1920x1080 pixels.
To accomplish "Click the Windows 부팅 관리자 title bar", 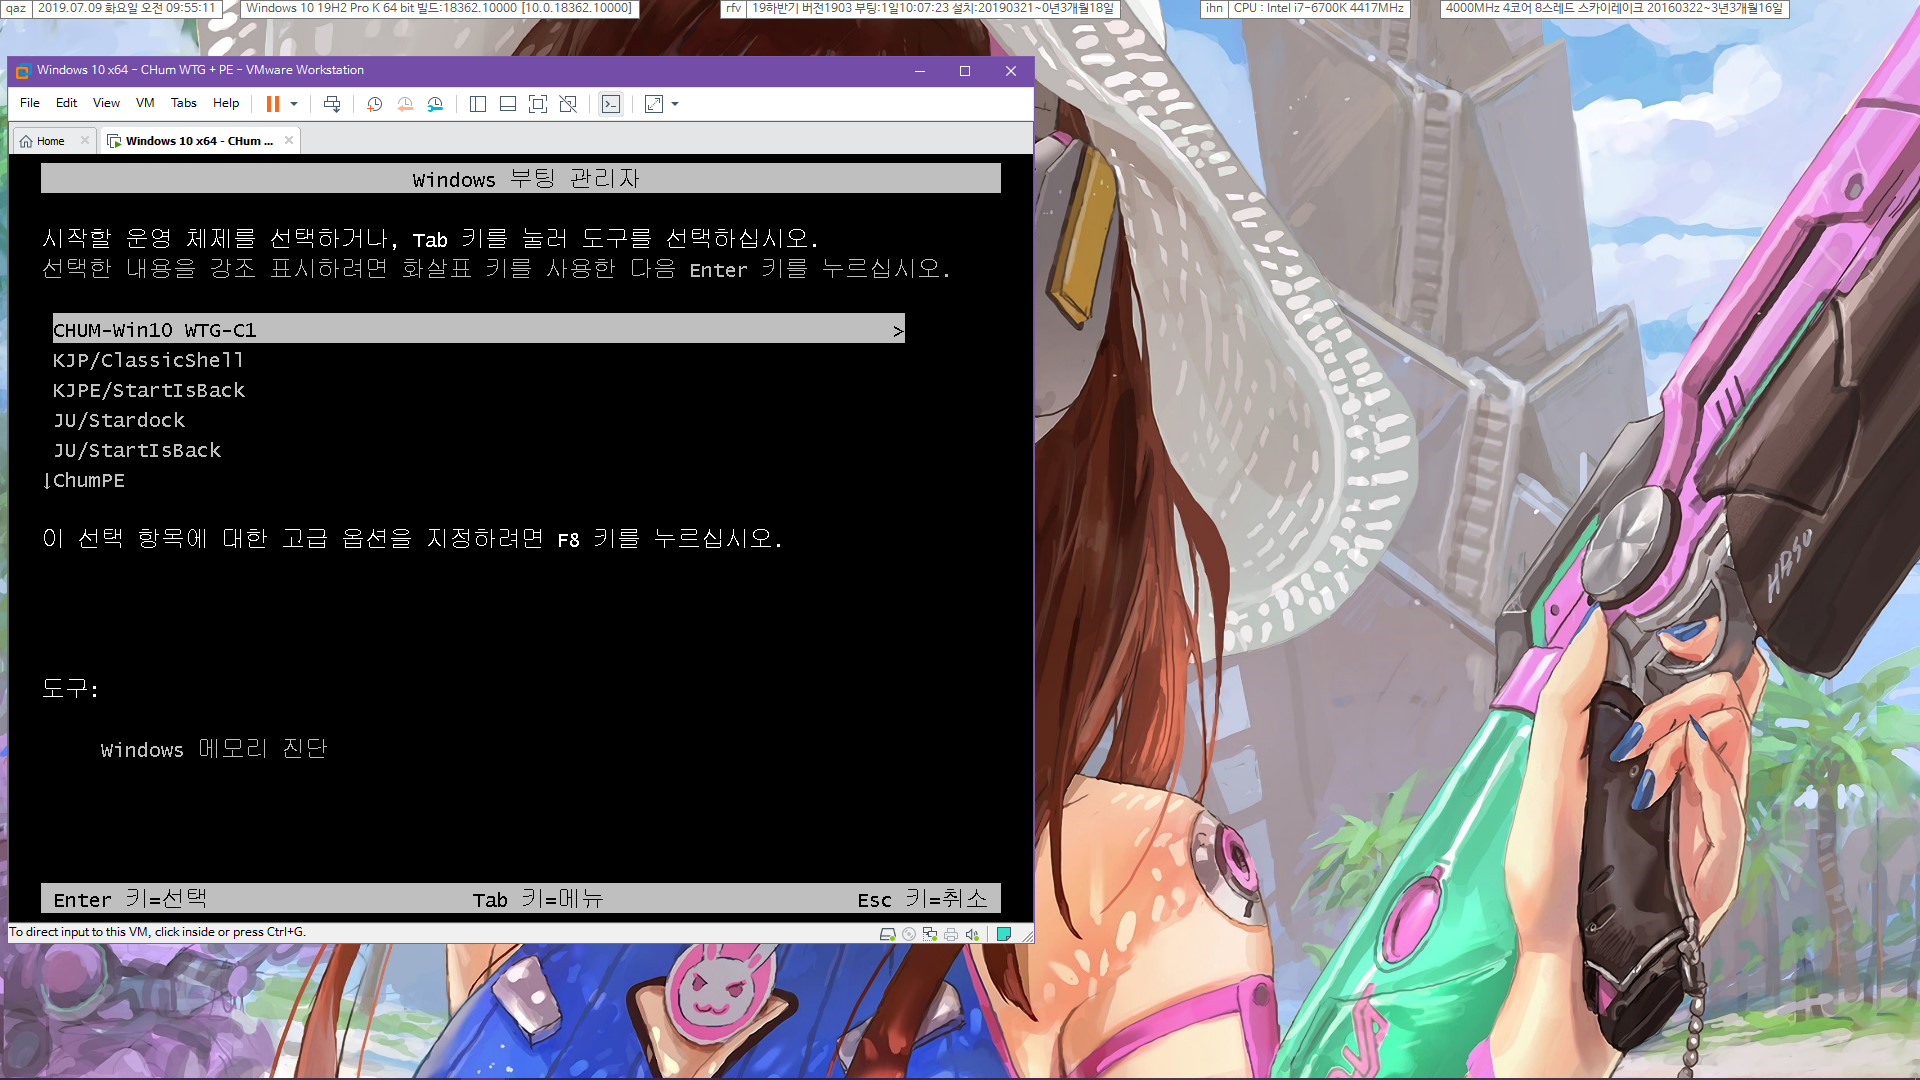I will coord(521,178).
